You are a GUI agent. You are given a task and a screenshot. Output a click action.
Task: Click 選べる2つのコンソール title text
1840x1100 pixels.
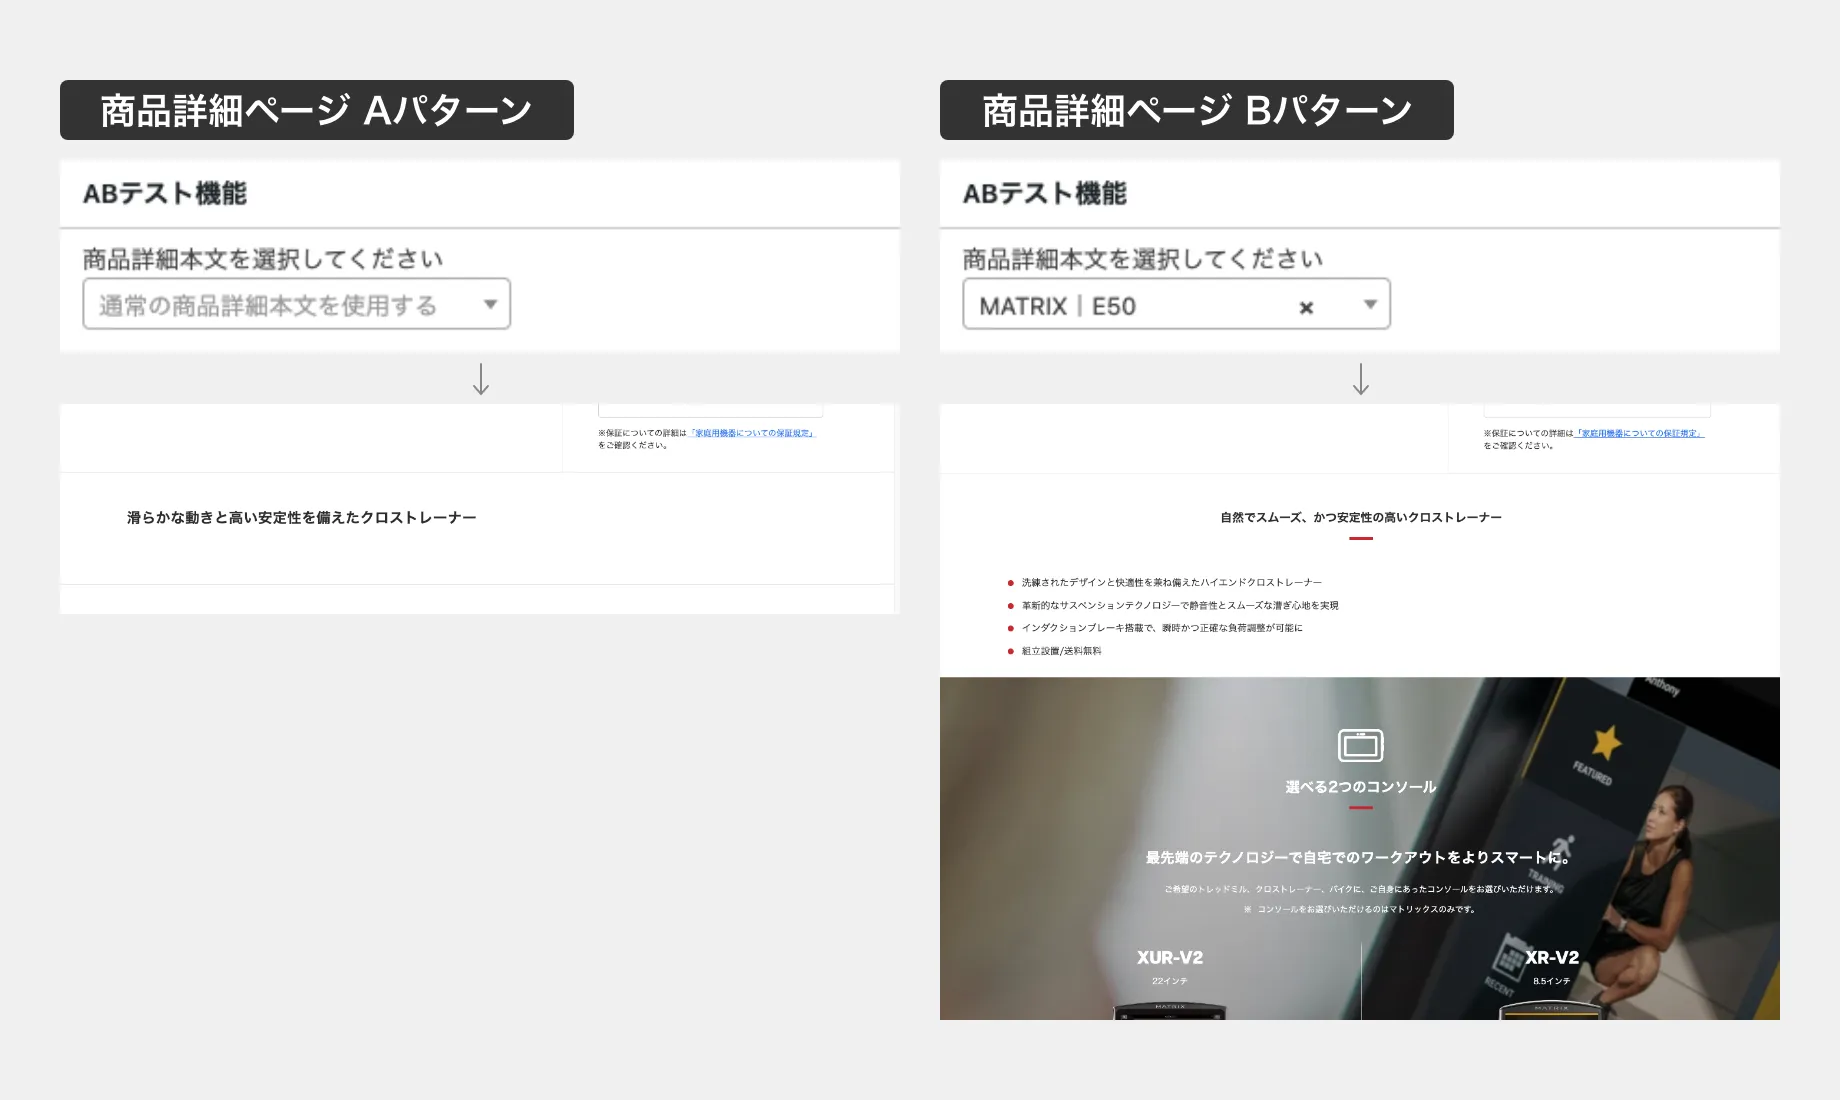1360,787
